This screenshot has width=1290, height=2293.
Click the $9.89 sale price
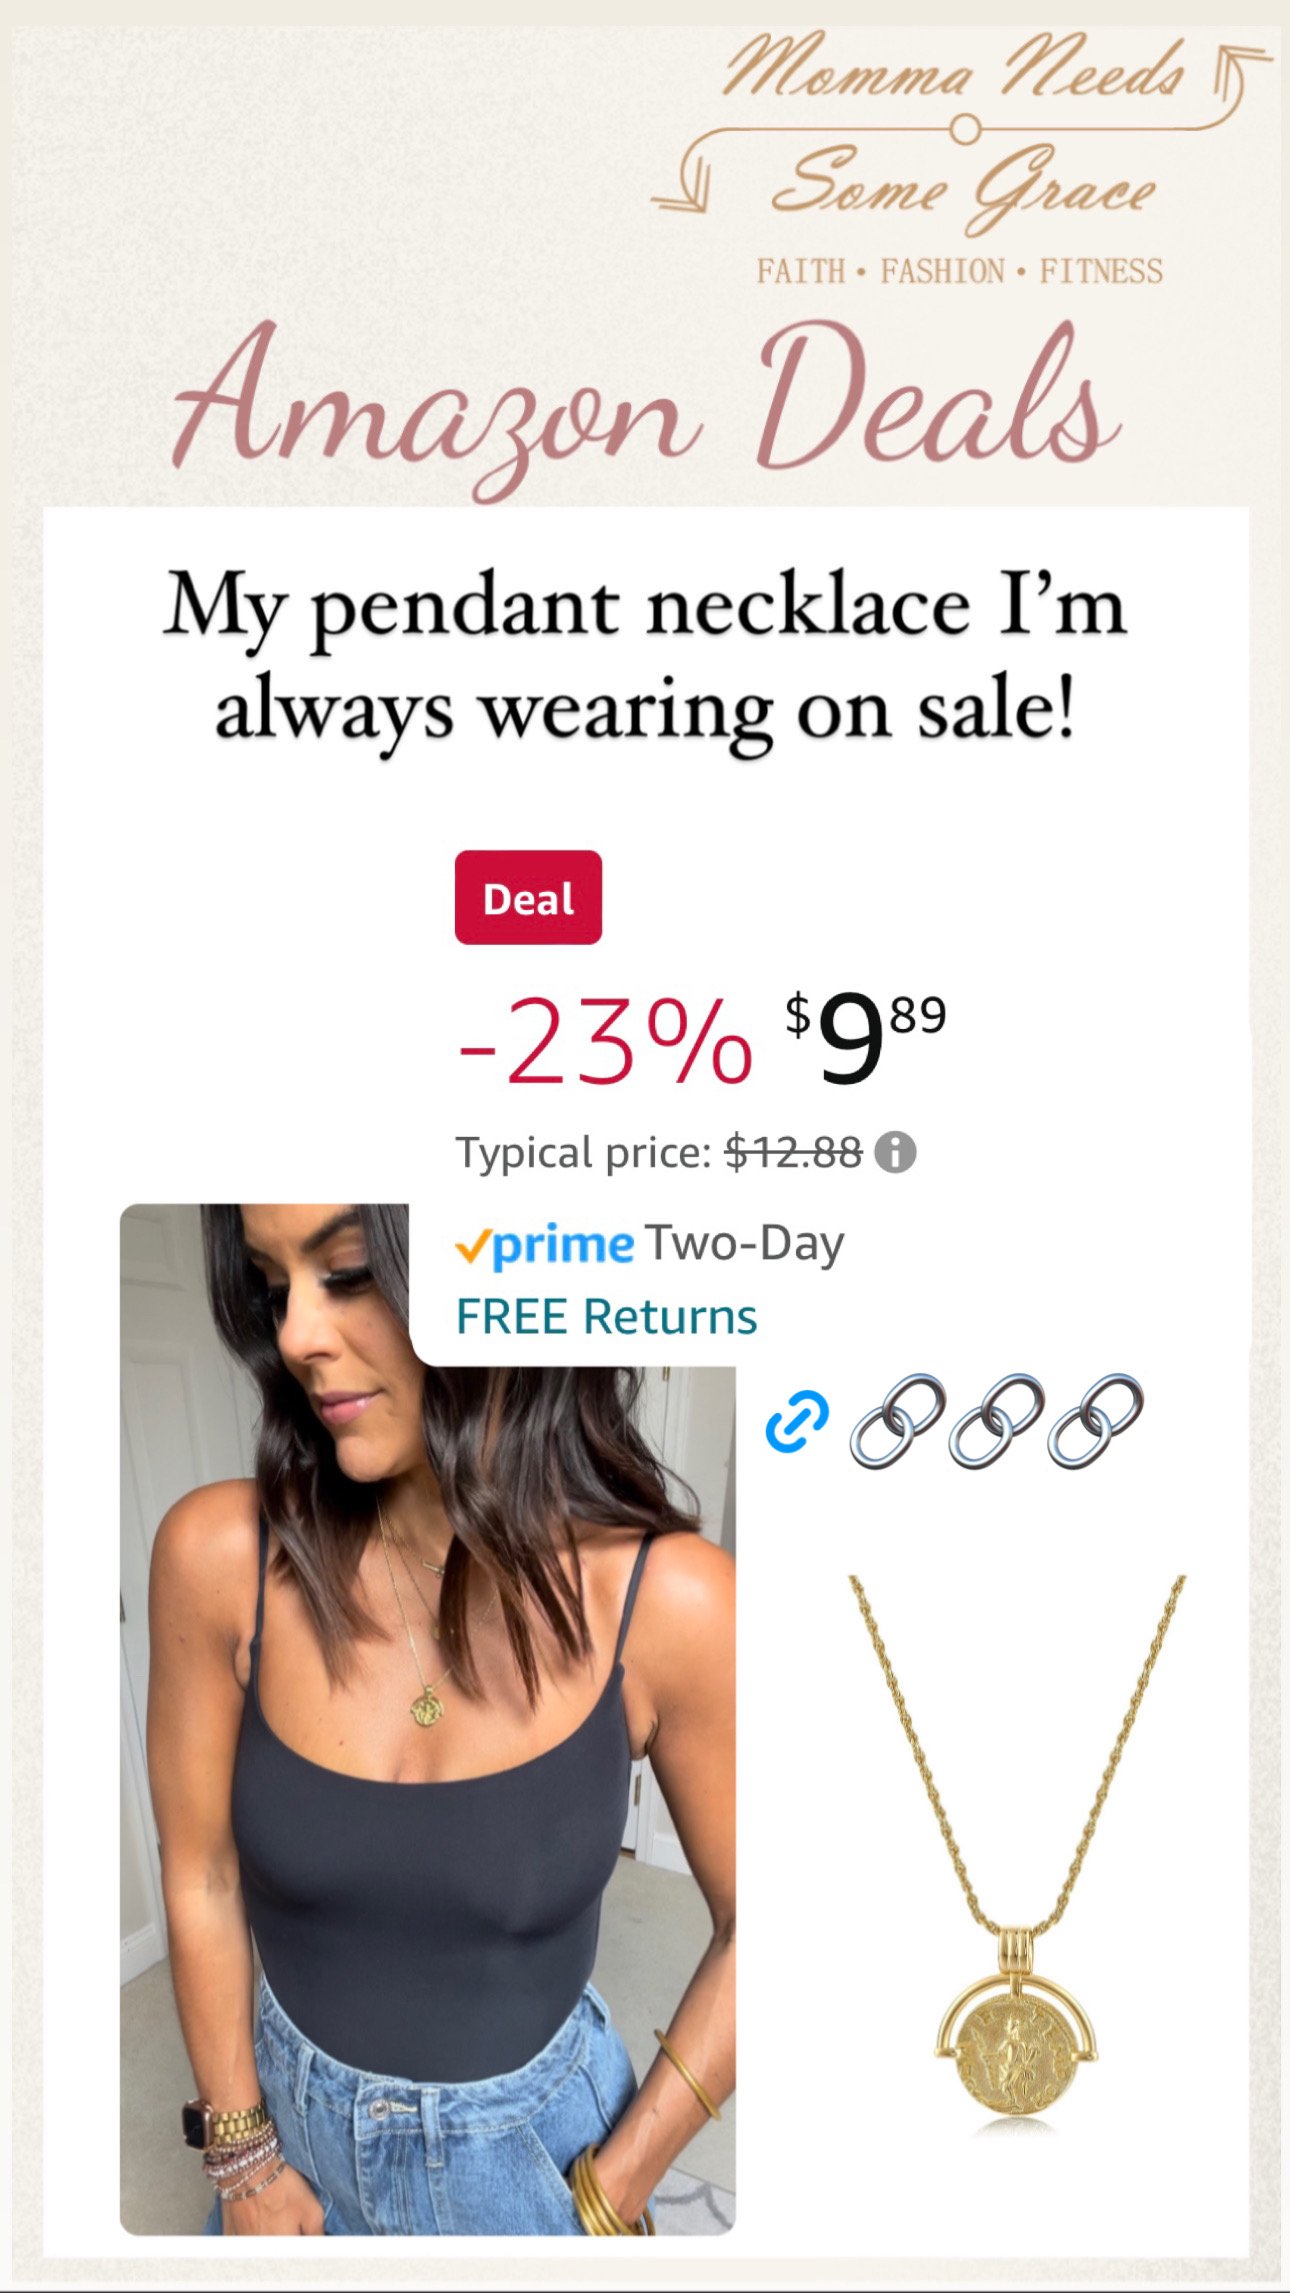(865, 1040)
